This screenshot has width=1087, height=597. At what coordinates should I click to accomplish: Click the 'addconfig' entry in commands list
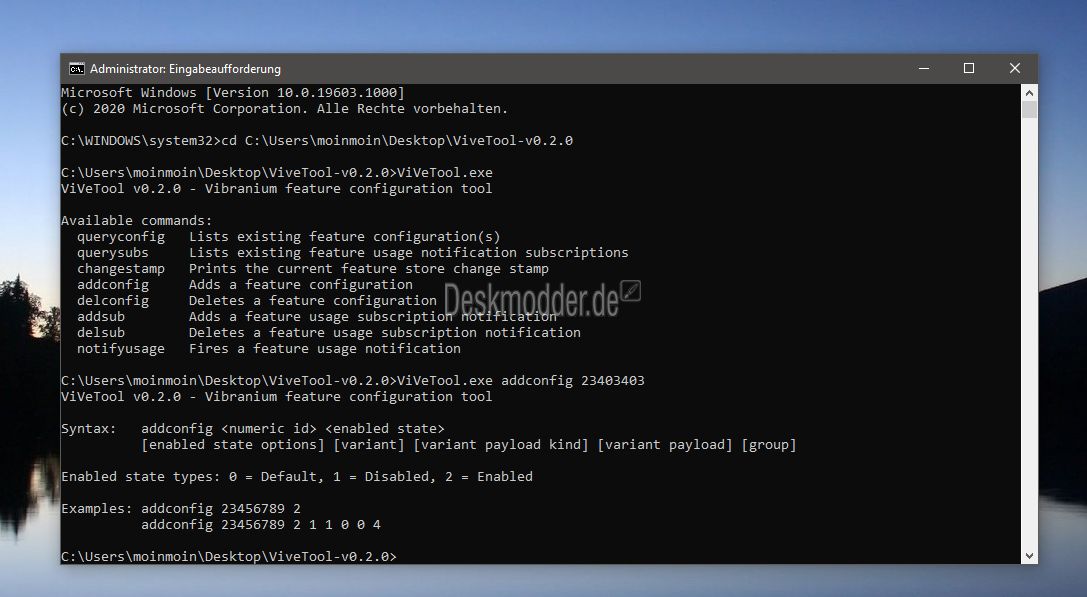click(x=112, y=285)
